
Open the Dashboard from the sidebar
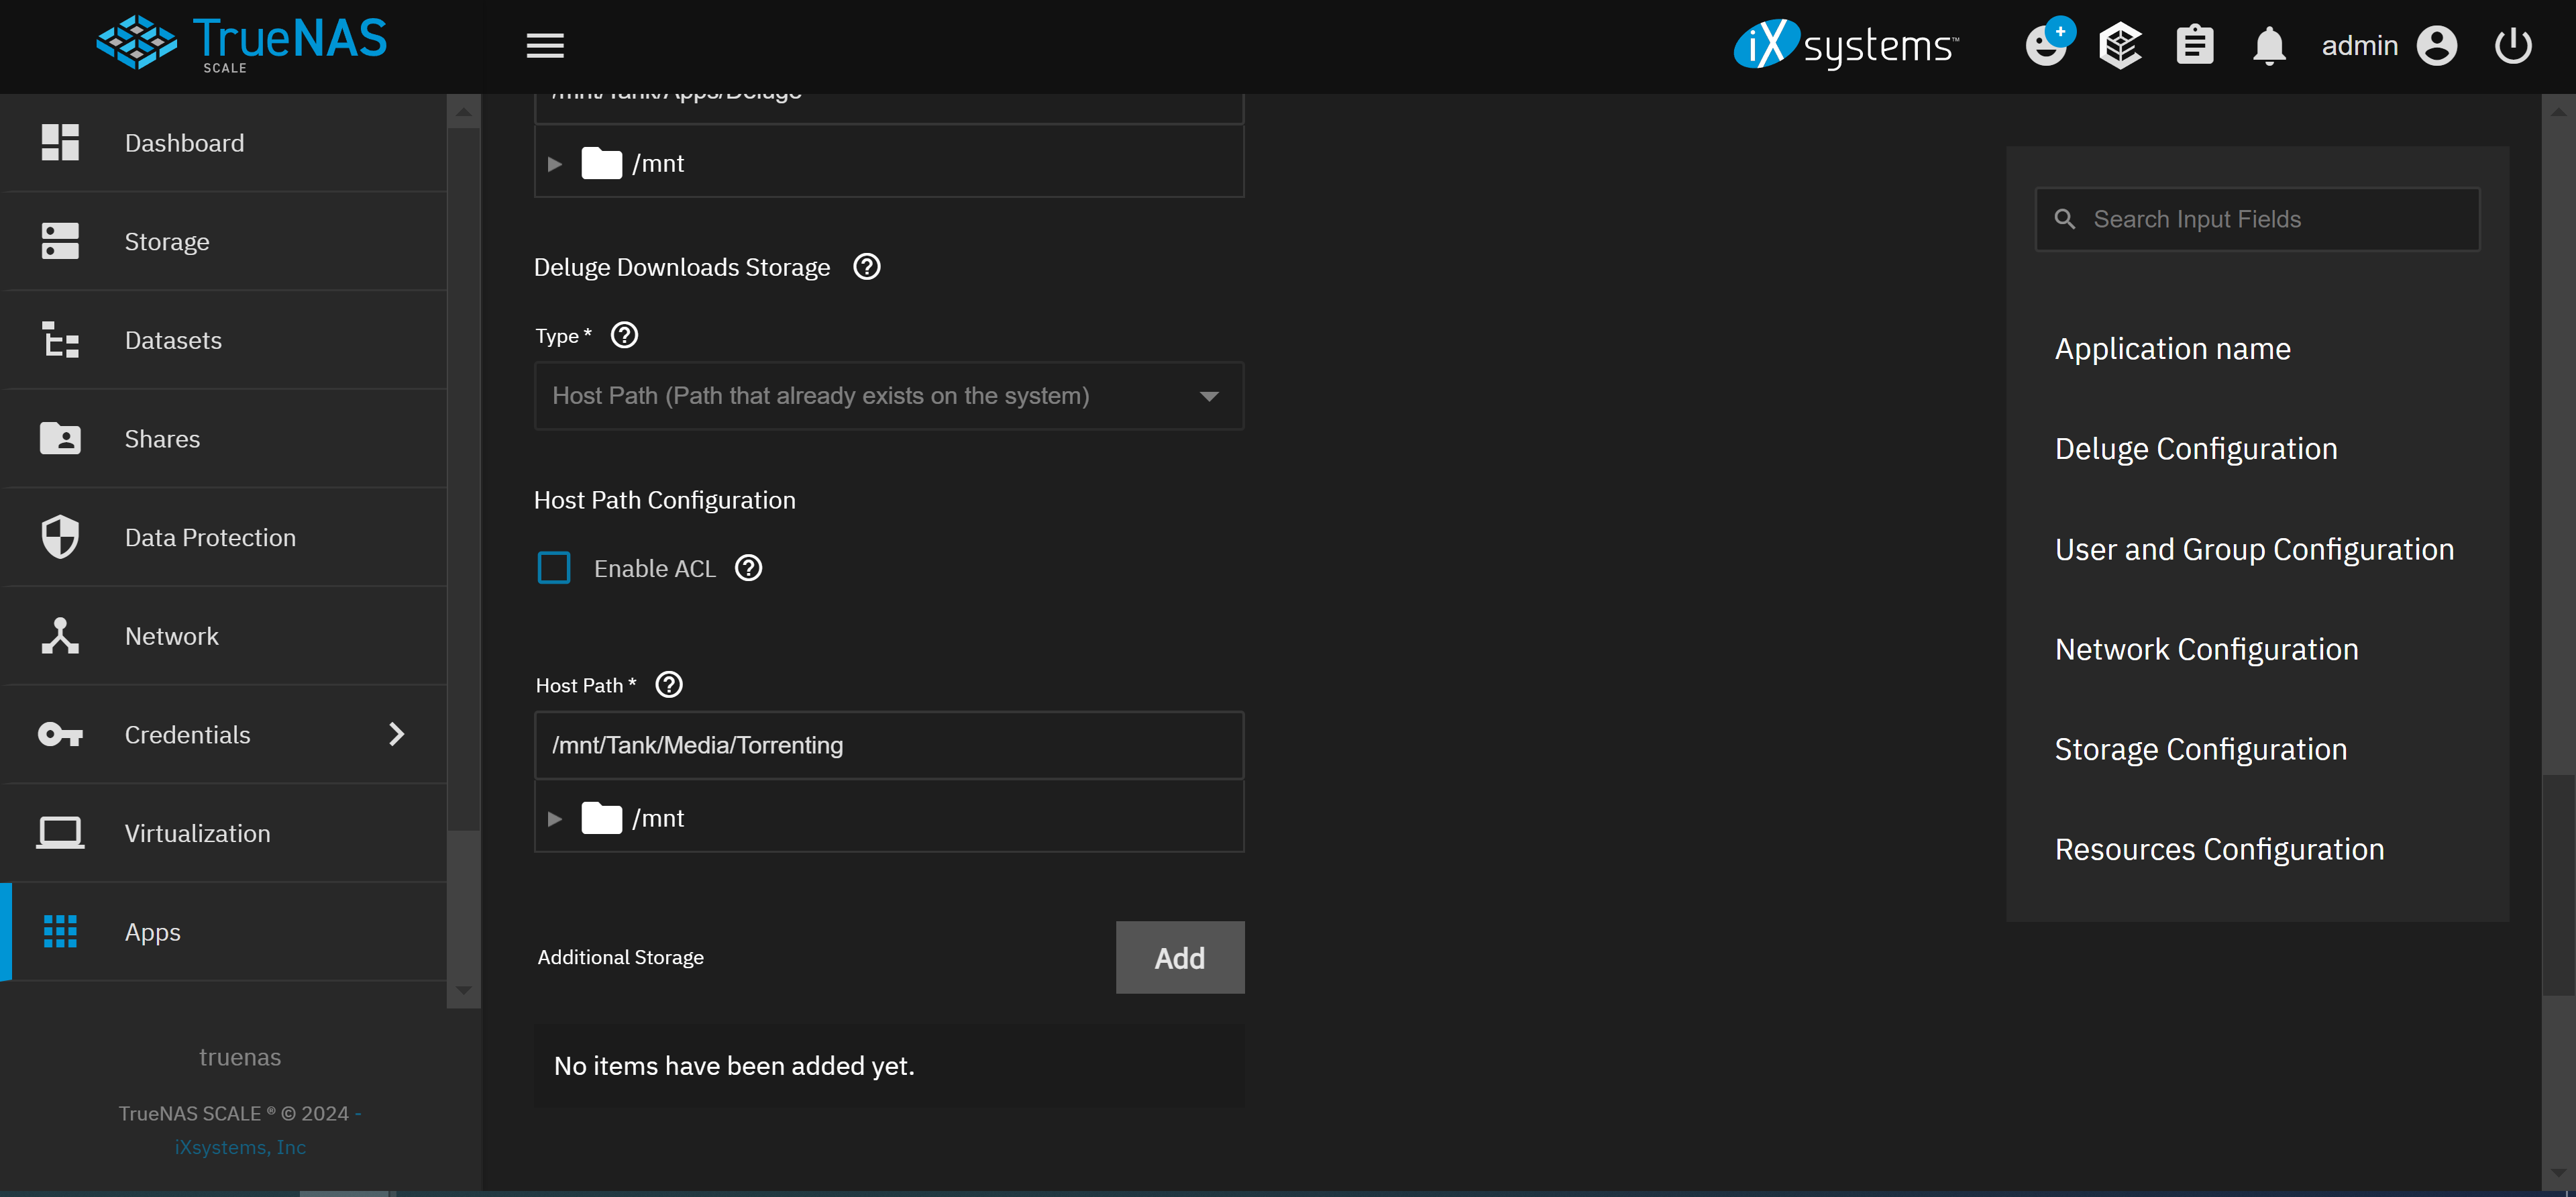(x=184, y=142)
